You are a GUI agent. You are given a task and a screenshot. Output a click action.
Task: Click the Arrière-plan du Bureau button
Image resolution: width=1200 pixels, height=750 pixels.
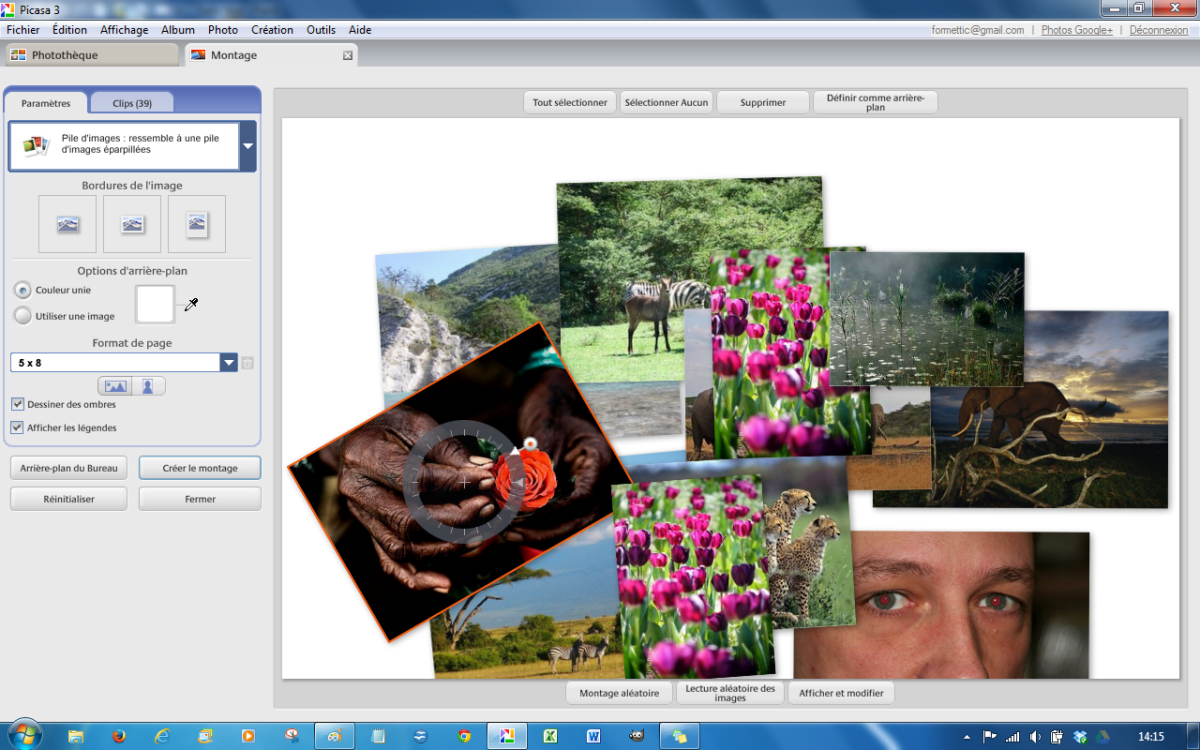click(69, 468)
